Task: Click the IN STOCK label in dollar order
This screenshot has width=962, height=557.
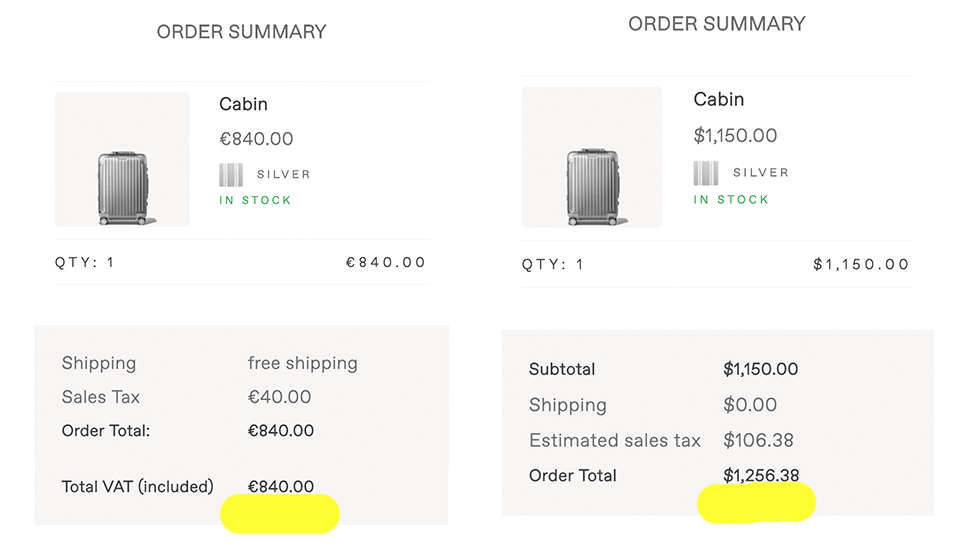Action: (731, 199)
